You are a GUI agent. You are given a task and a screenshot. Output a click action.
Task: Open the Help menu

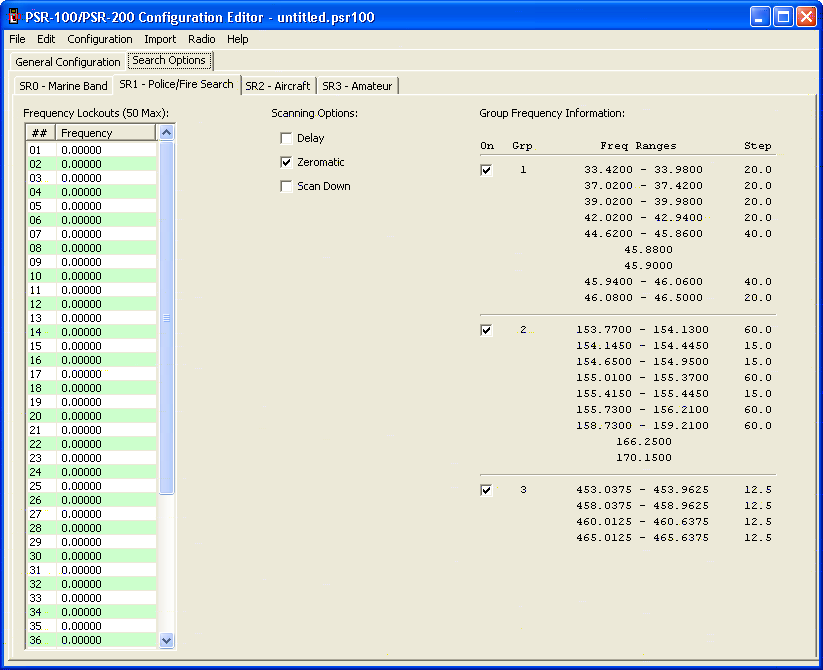coord(238,39)
